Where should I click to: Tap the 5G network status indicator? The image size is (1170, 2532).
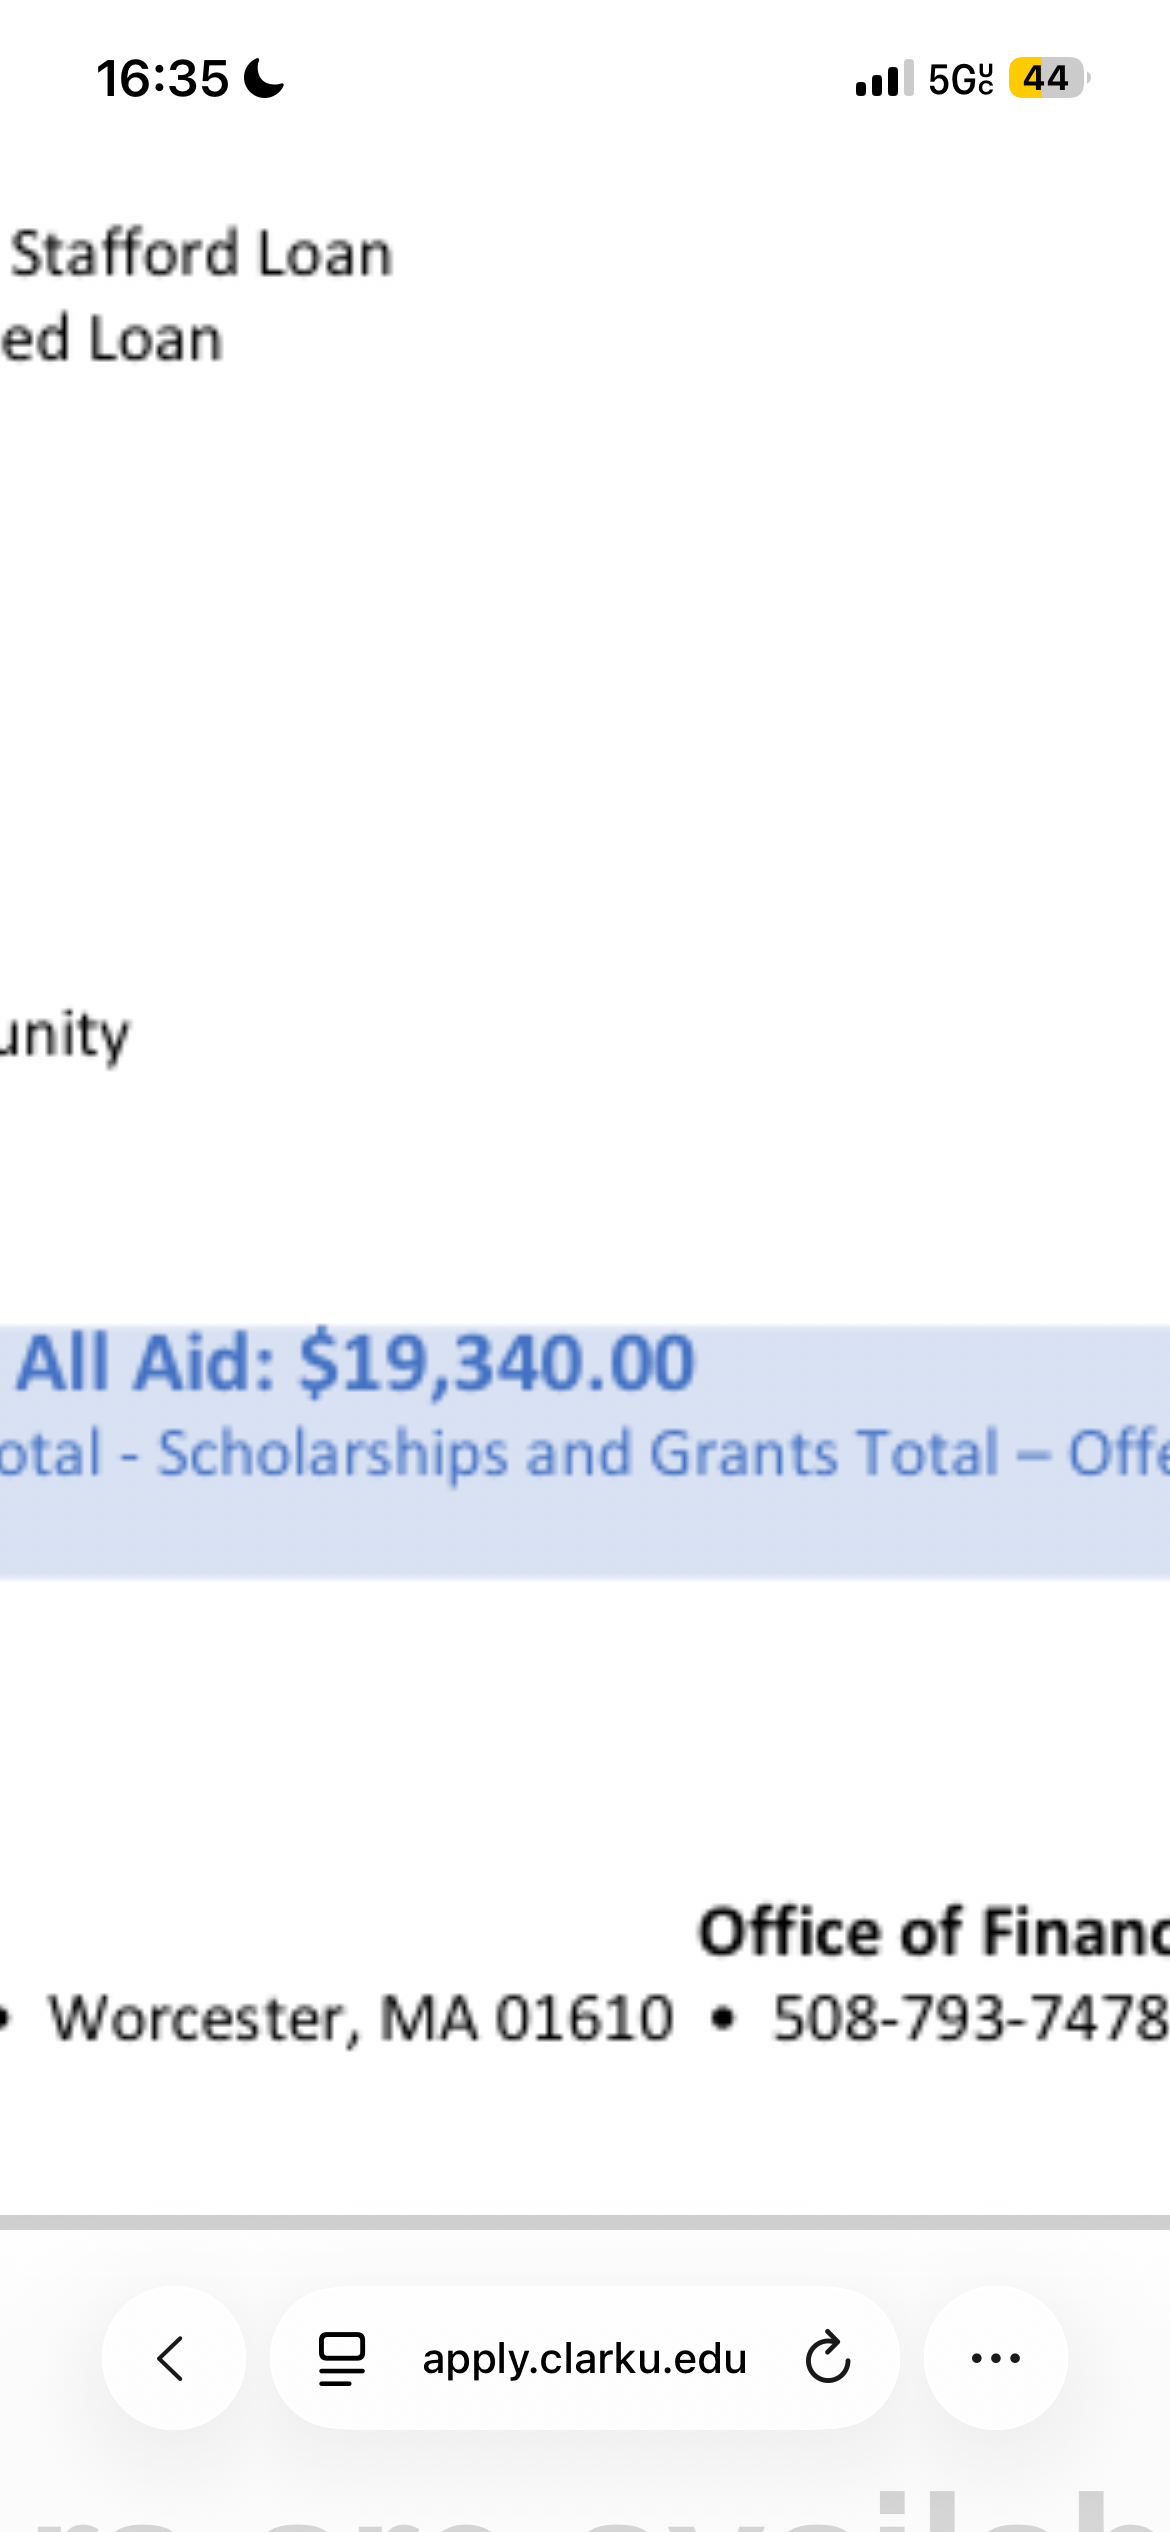tap(961, 78)
